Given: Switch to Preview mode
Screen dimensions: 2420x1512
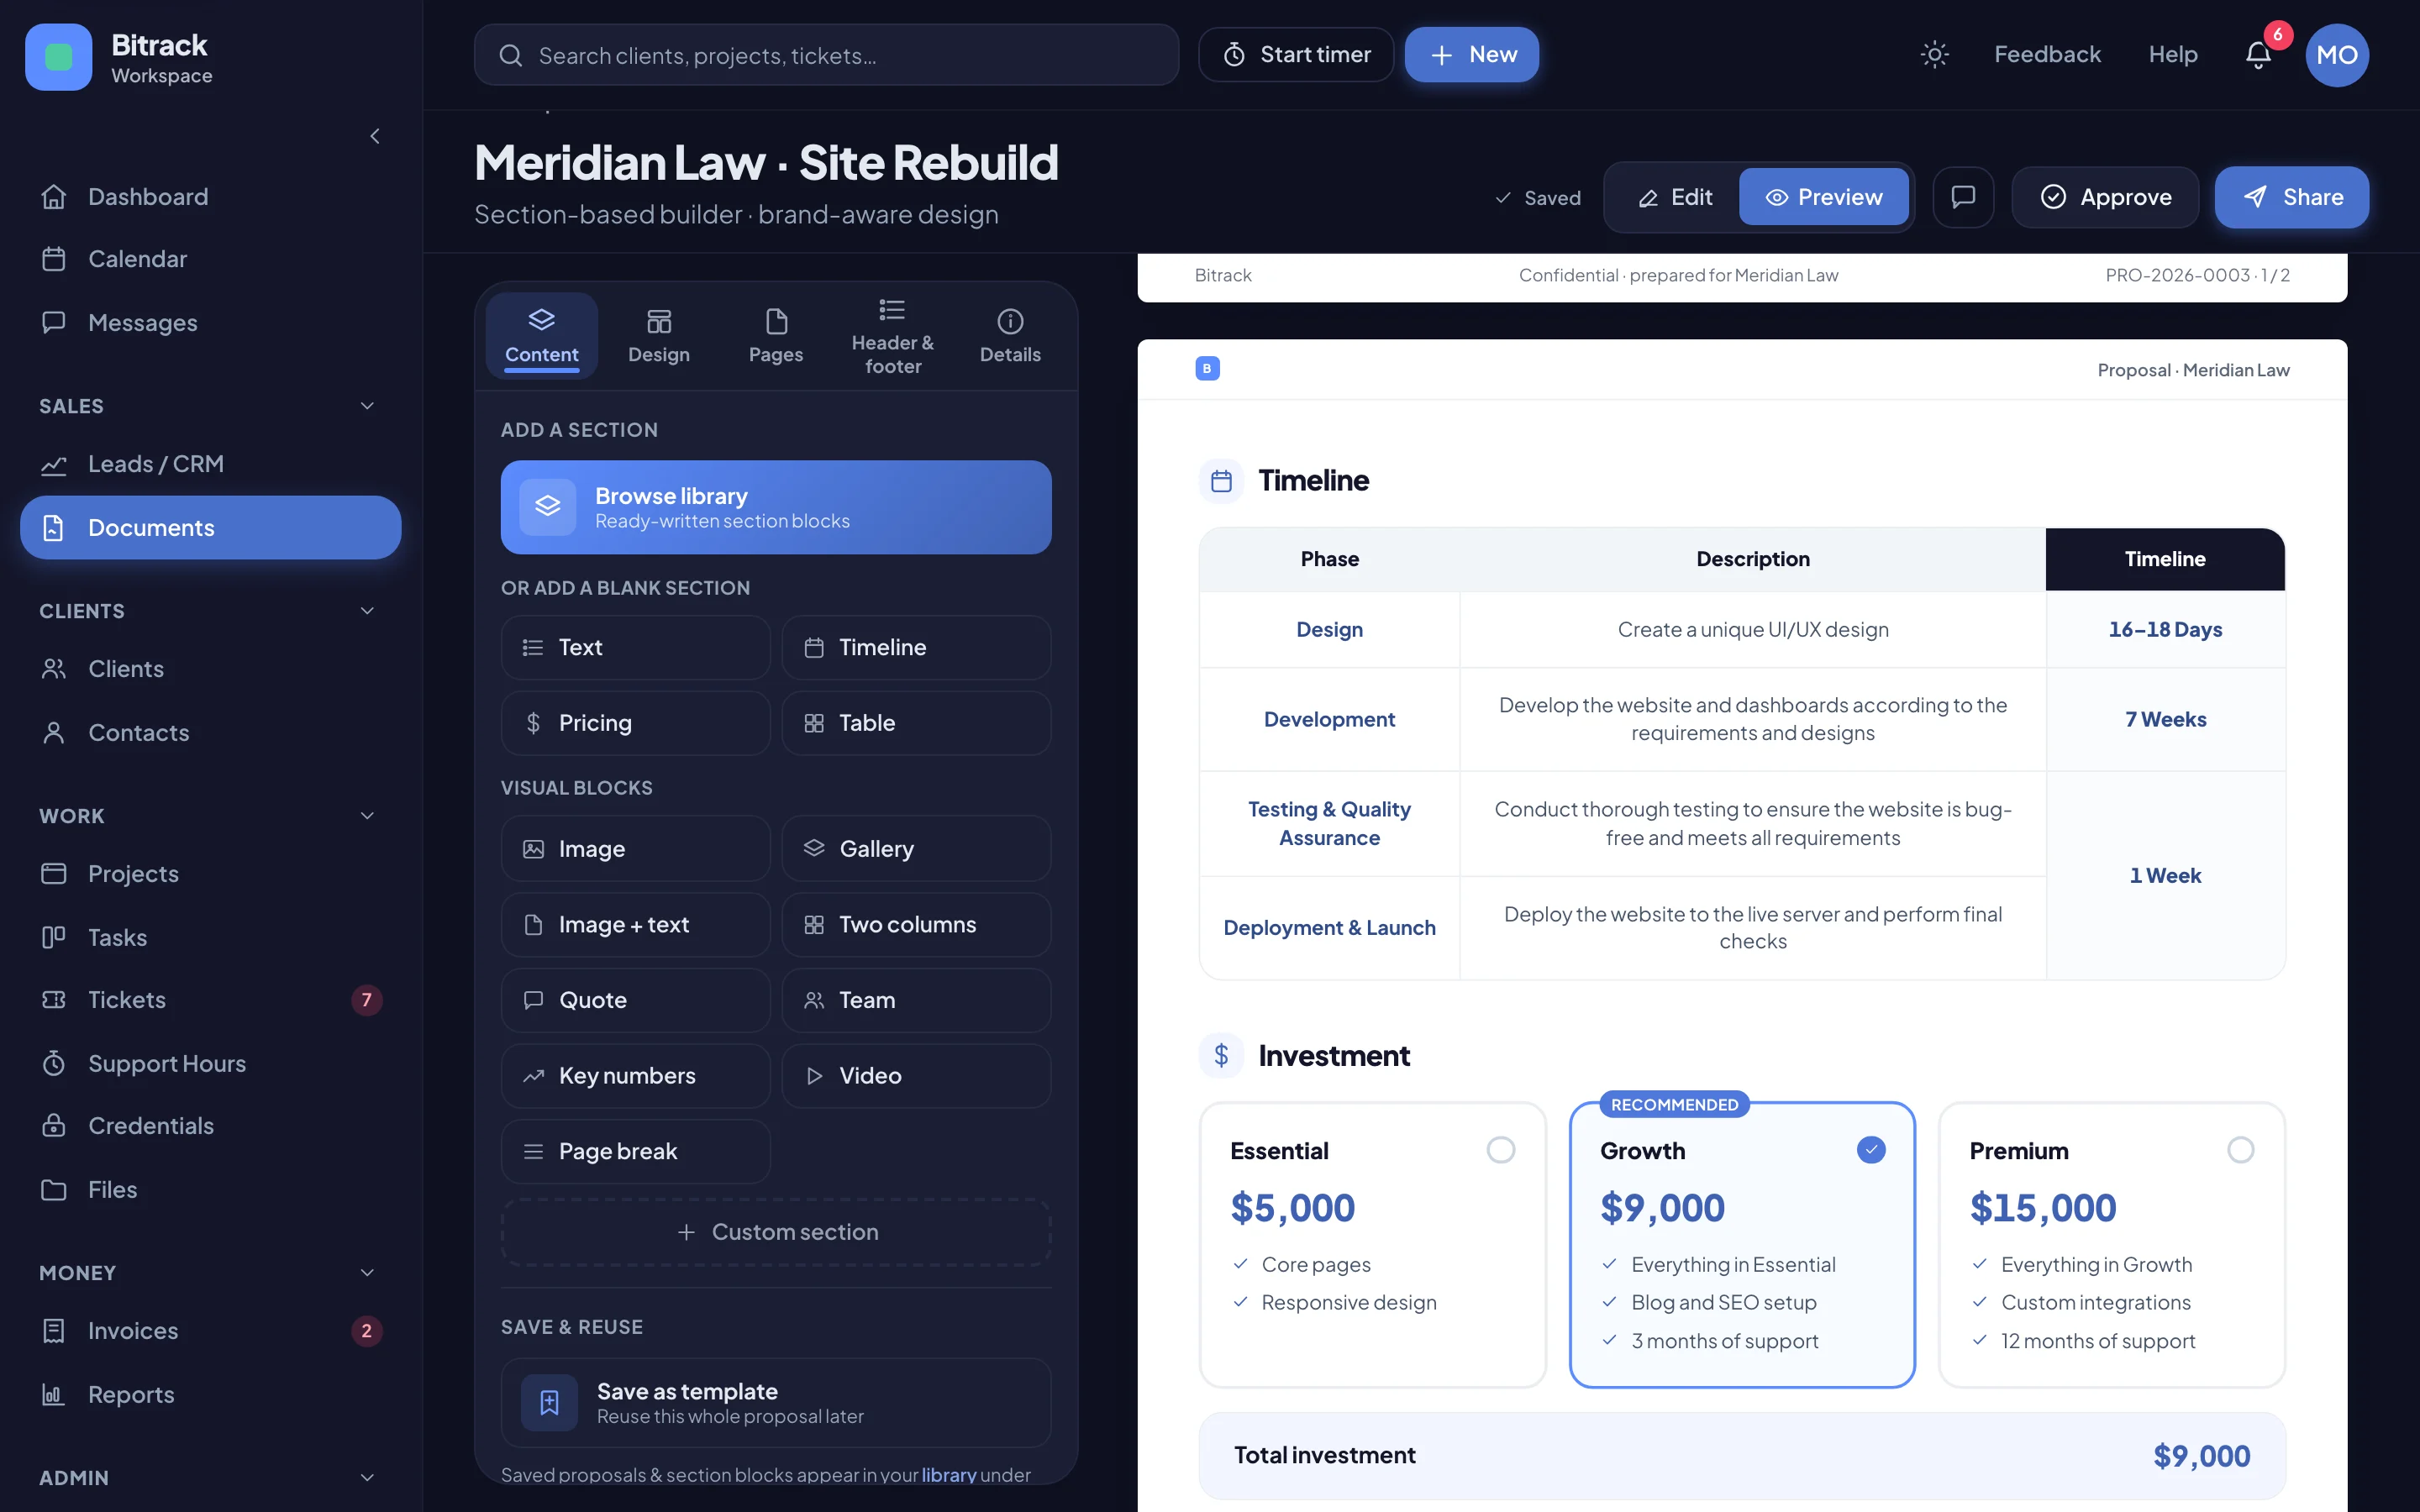Looking at the screenshot, I should pyautogui.click(x=1824, y=197).
